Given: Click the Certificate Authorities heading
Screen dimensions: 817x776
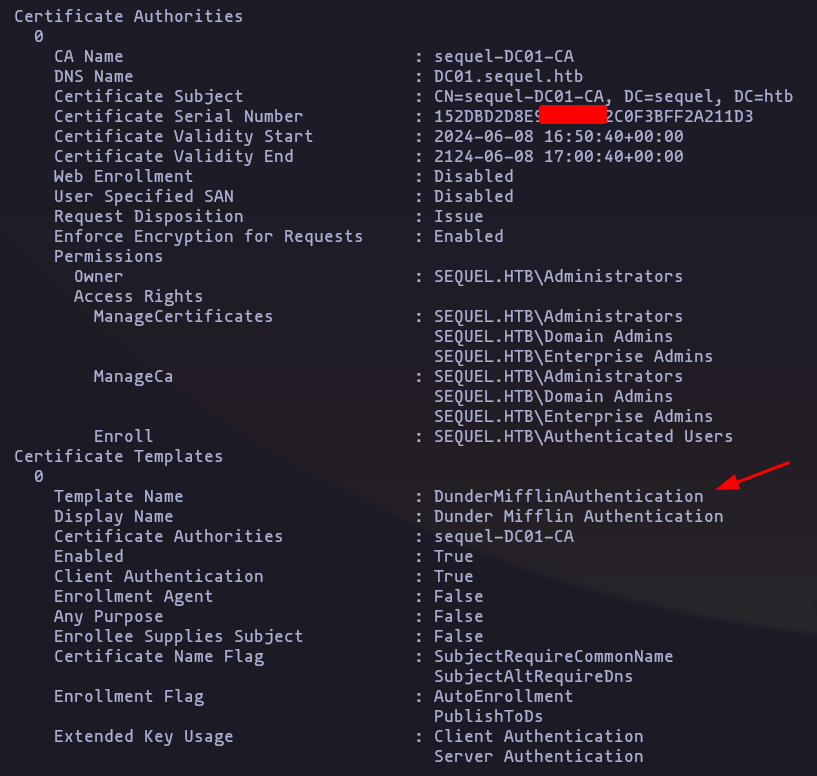Looking at the screenshot, I should pos(128,16).
